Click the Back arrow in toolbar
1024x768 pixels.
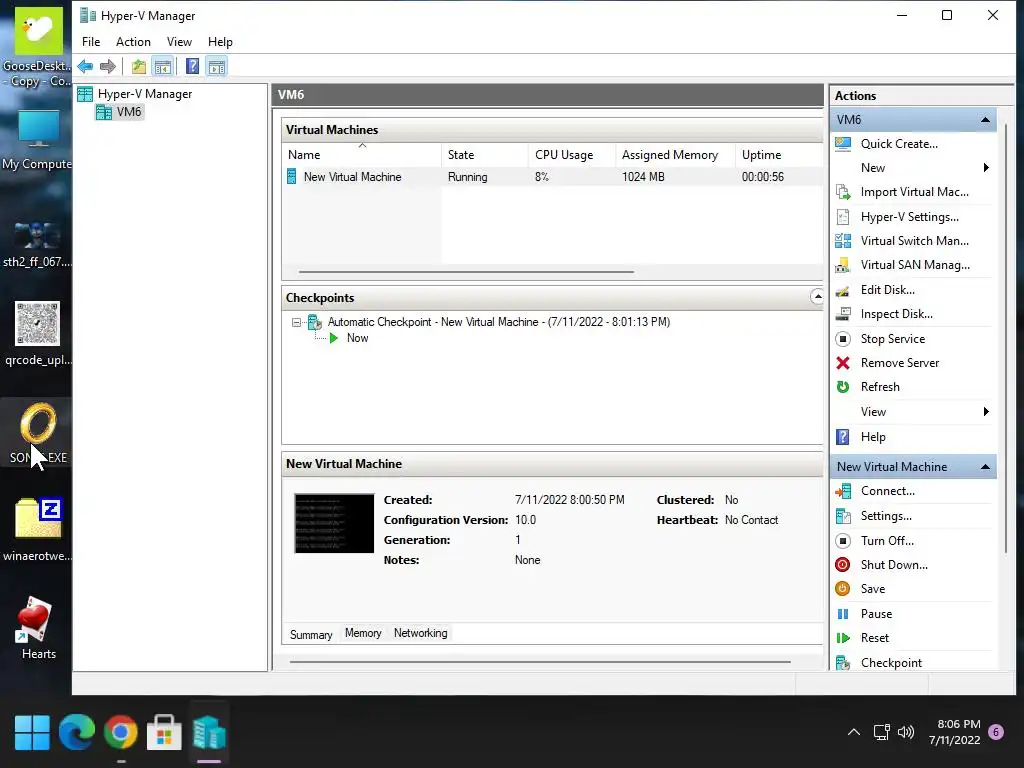85,66
